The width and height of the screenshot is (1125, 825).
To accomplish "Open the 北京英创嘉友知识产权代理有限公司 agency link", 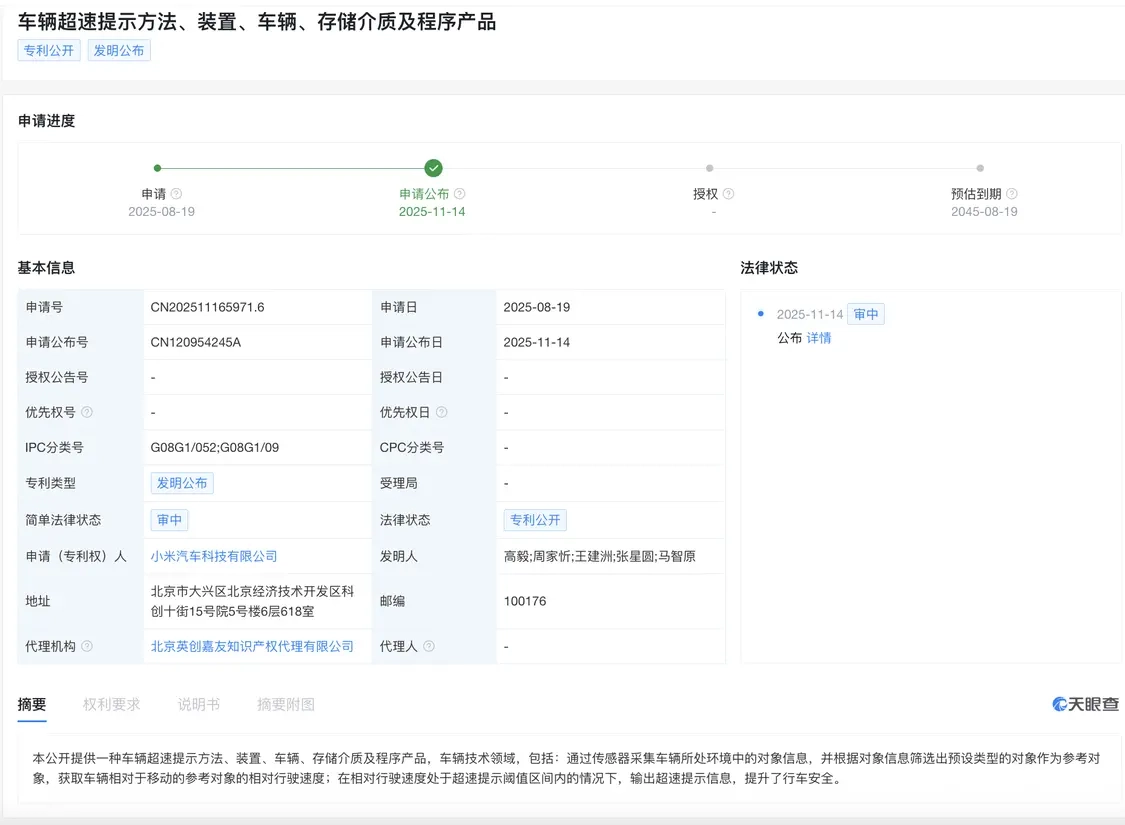I will point(250,646).
